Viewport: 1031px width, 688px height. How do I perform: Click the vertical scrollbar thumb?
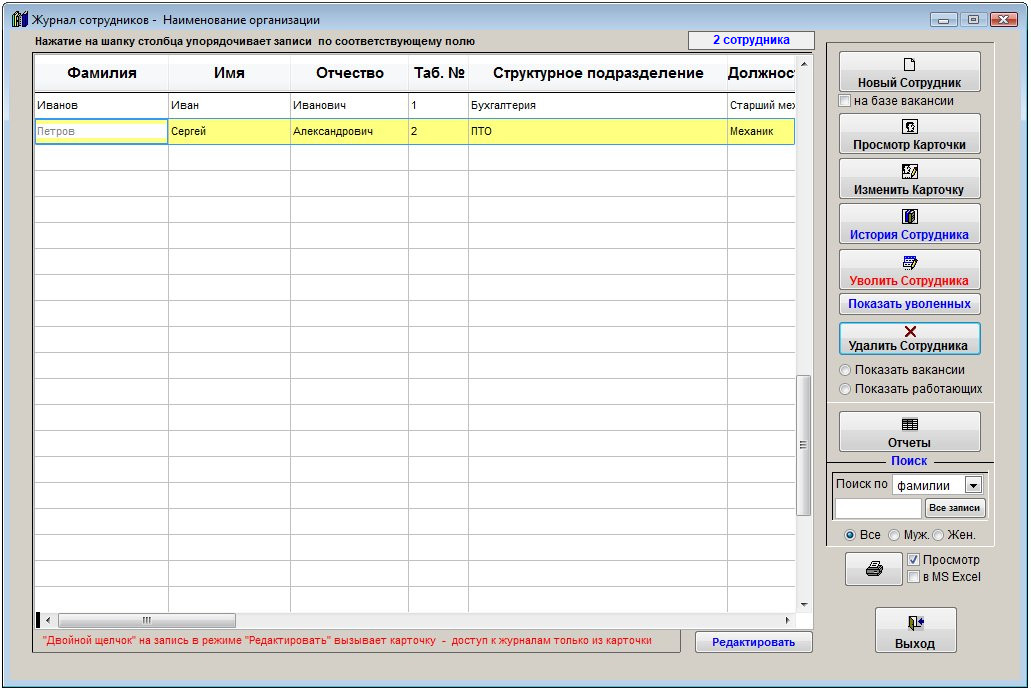coord(803,445)
